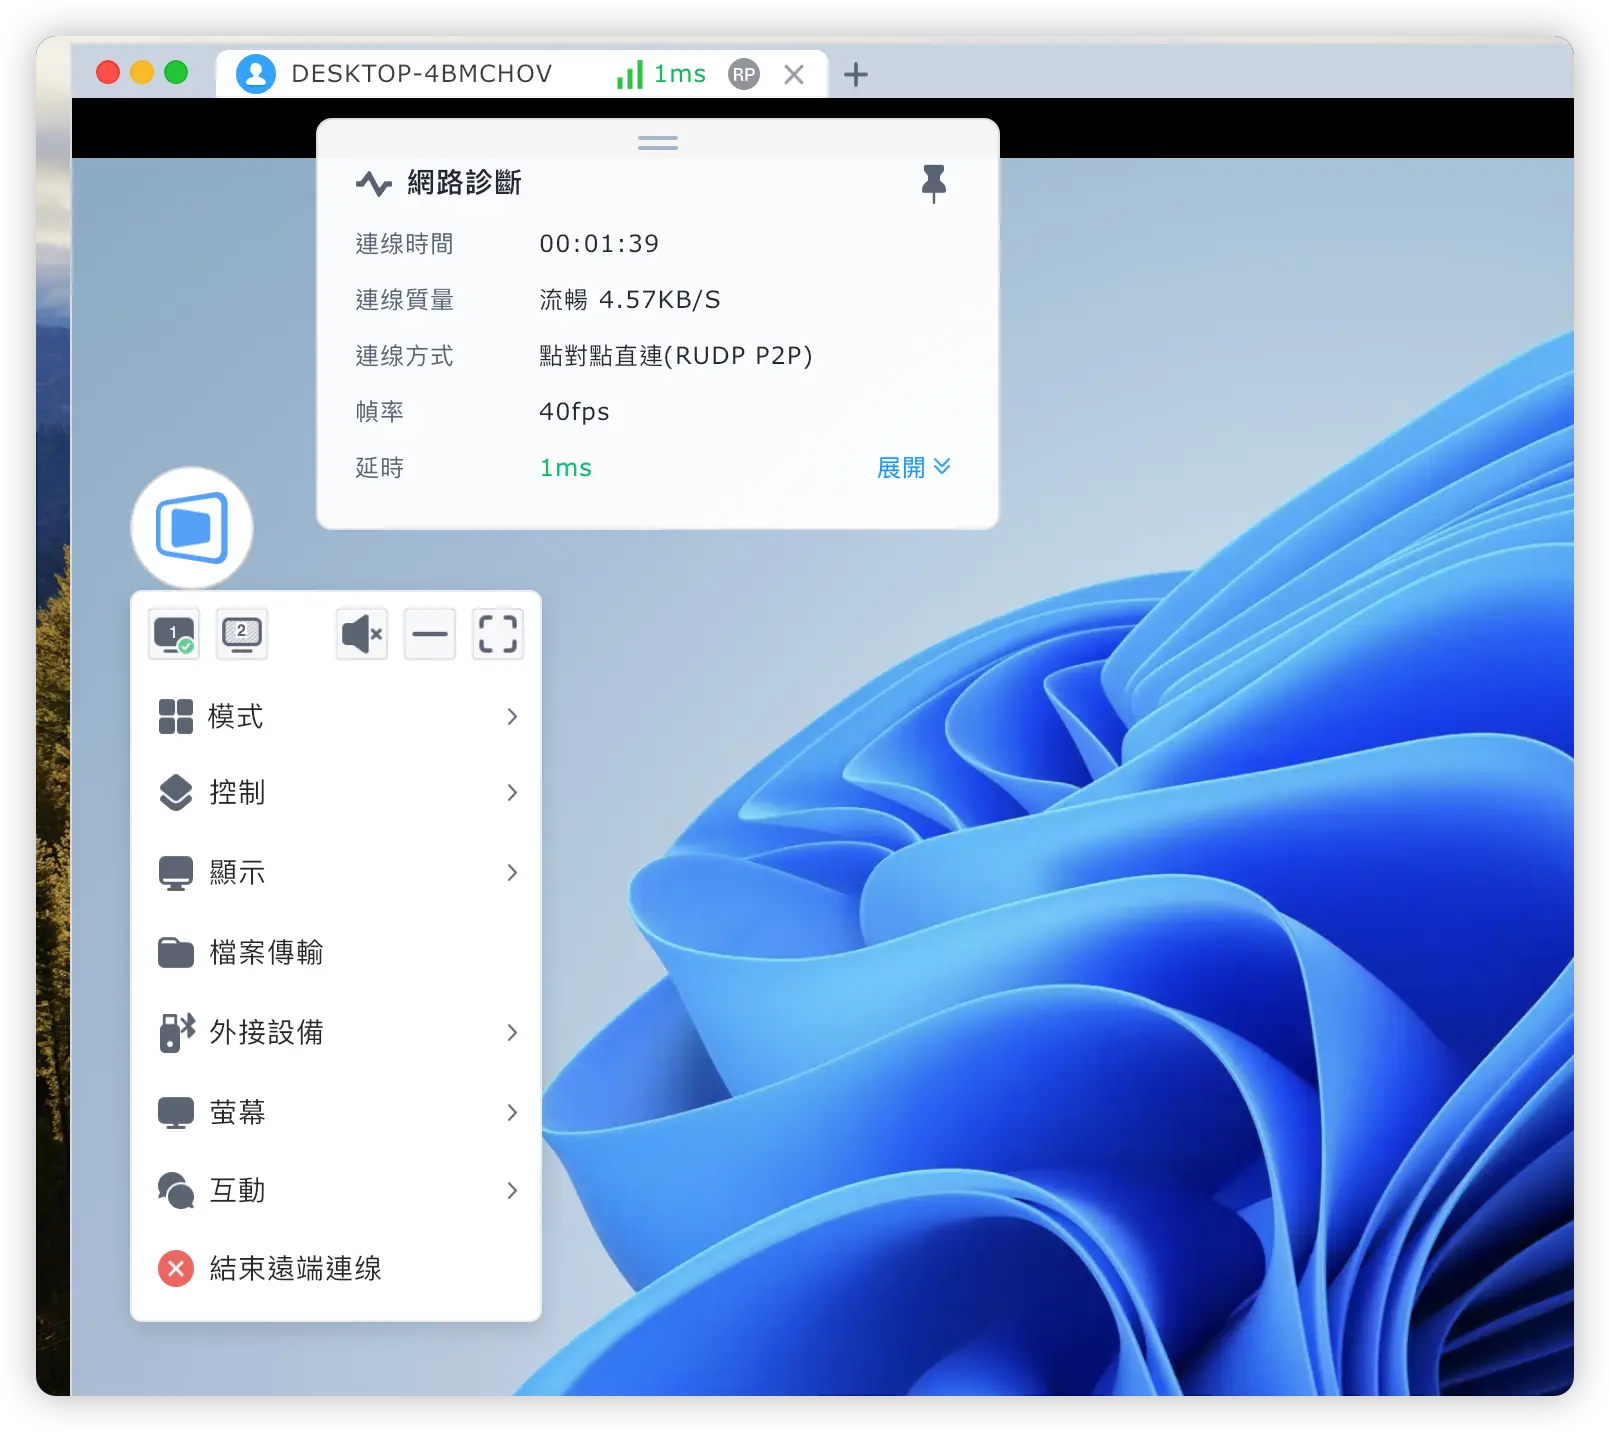
Task: Toggle the muted speaker icon
Action: 362,634
